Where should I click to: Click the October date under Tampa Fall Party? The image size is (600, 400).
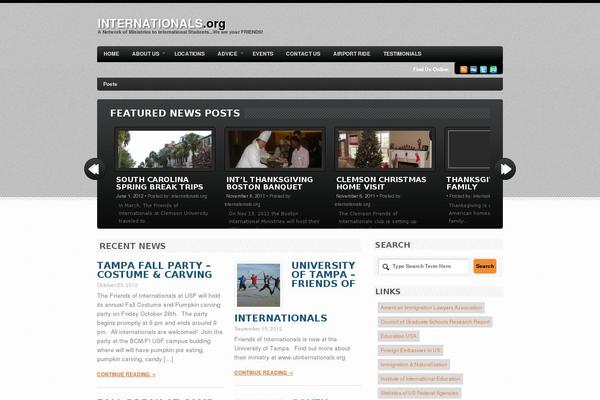[x=117, y=285]
